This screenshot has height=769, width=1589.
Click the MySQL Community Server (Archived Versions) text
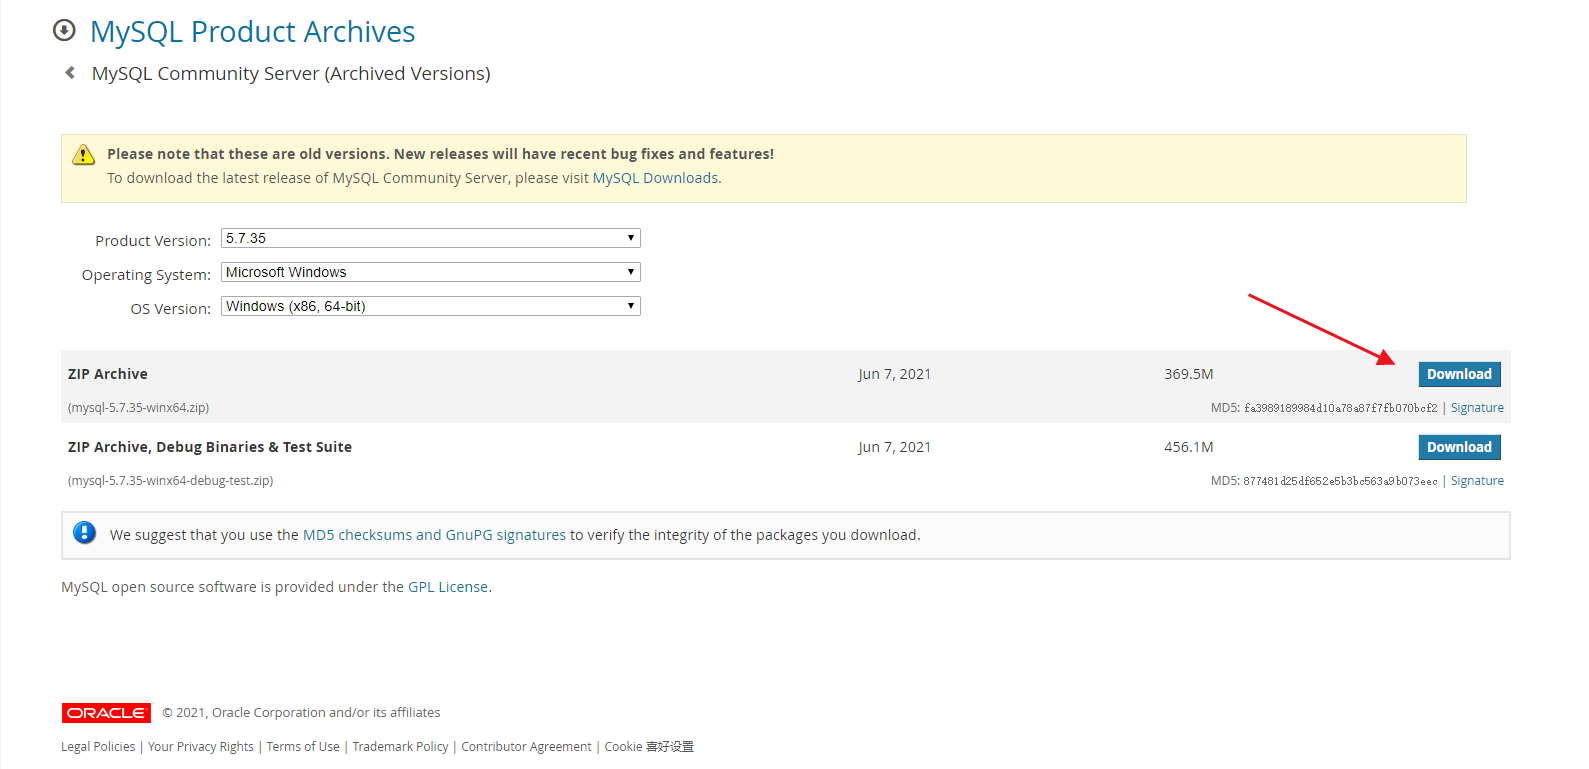291,74
